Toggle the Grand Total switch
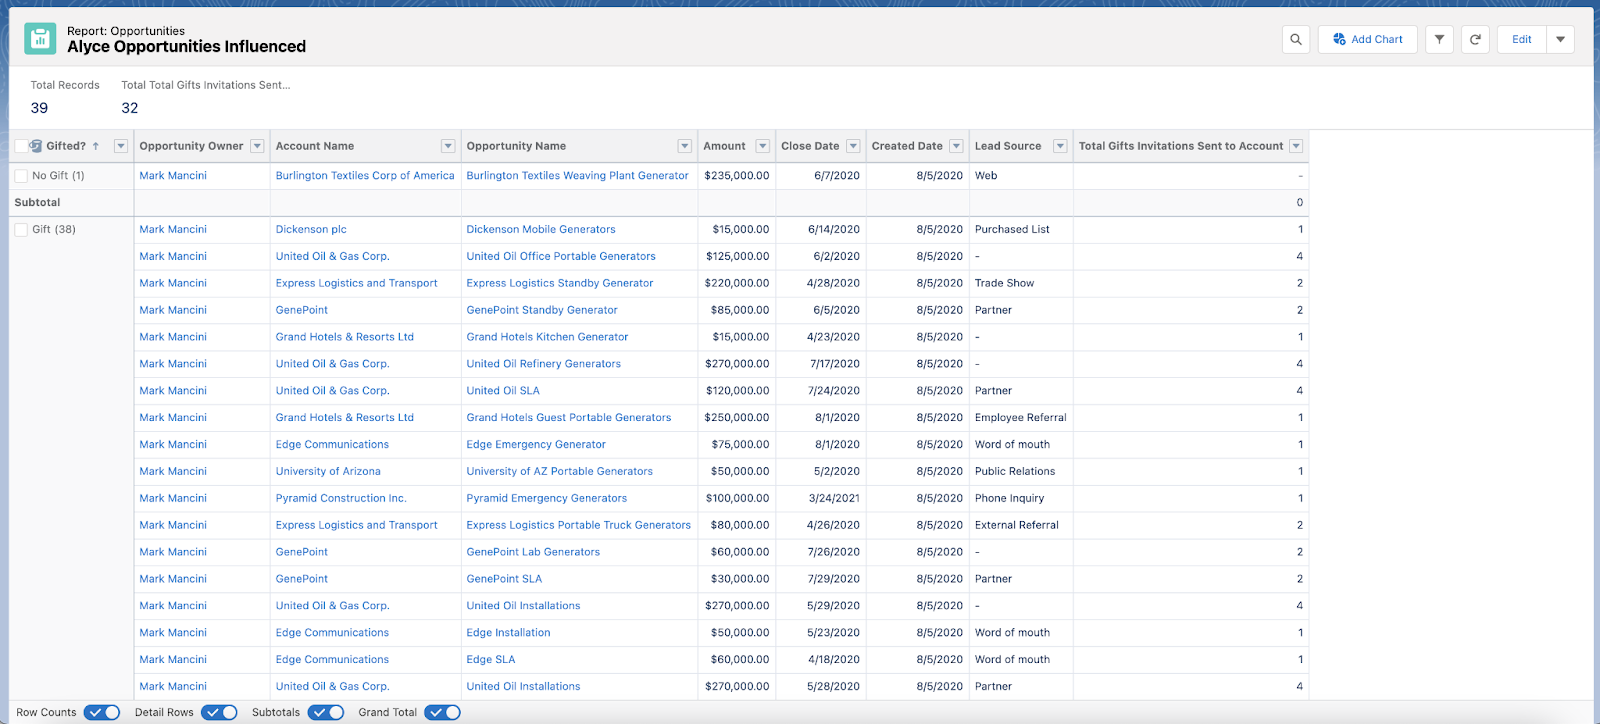 [442, 712]
